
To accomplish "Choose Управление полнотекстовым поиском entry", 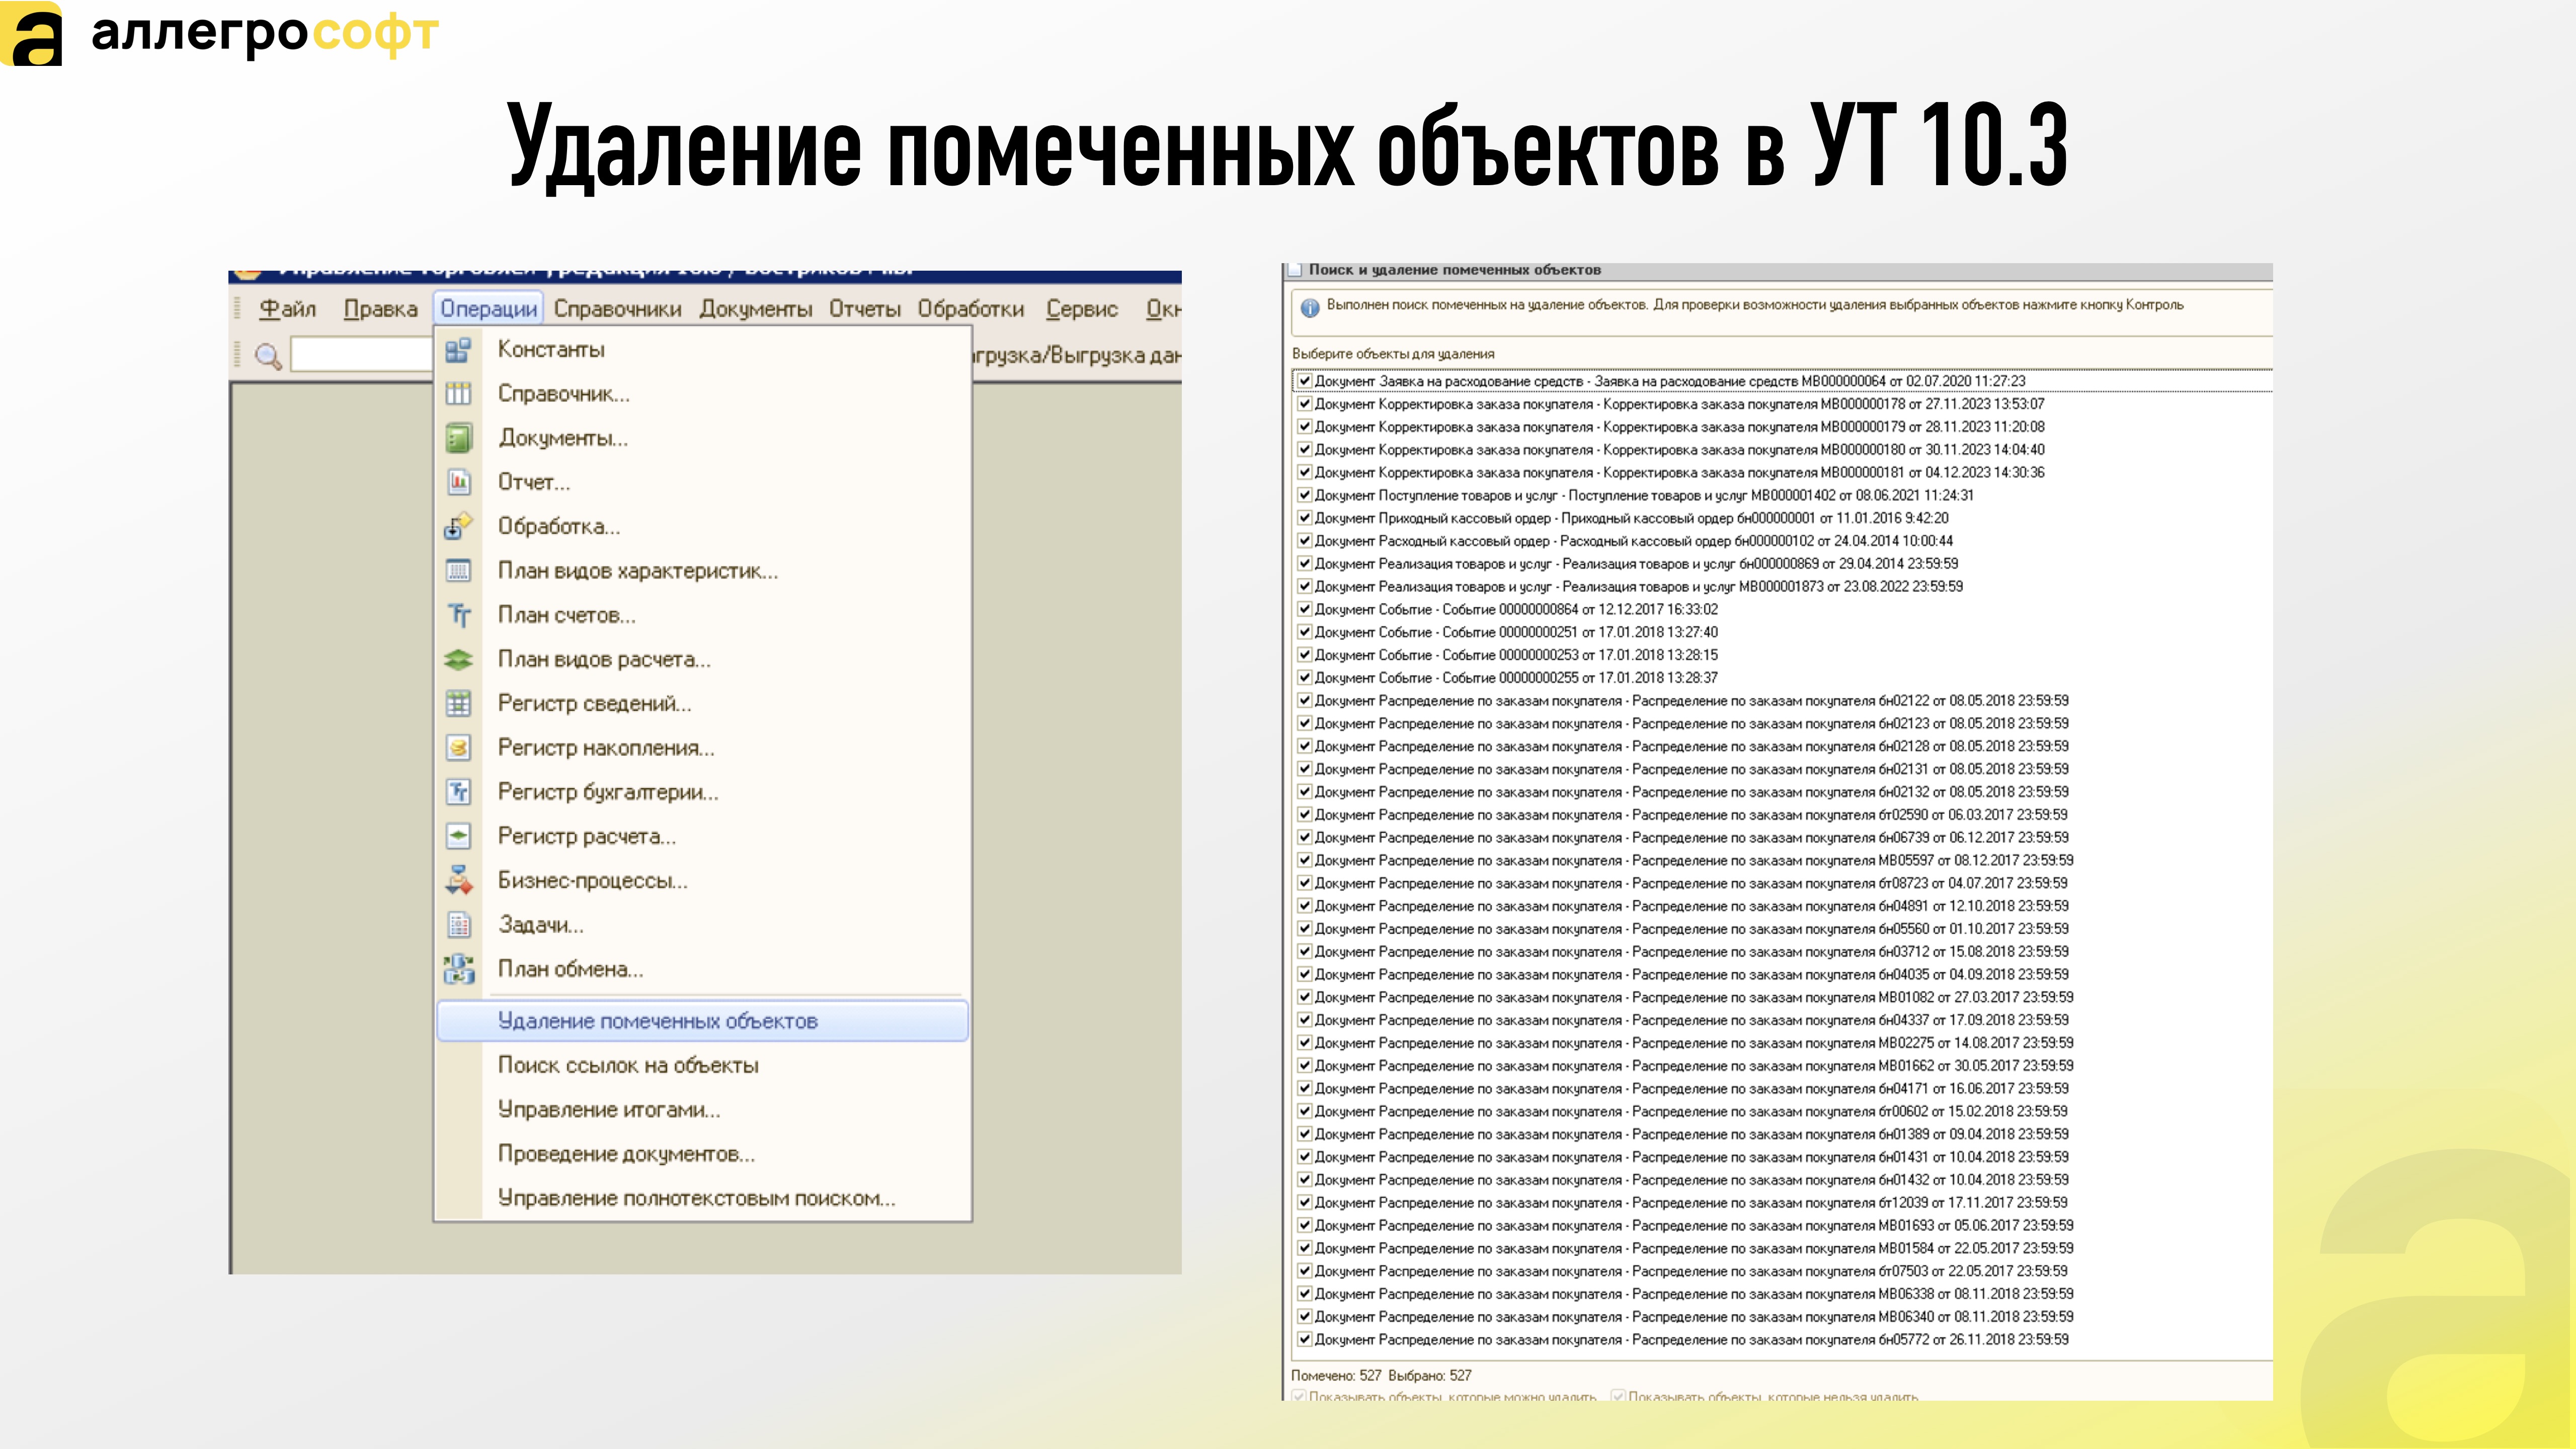I will click(696, 1198).
